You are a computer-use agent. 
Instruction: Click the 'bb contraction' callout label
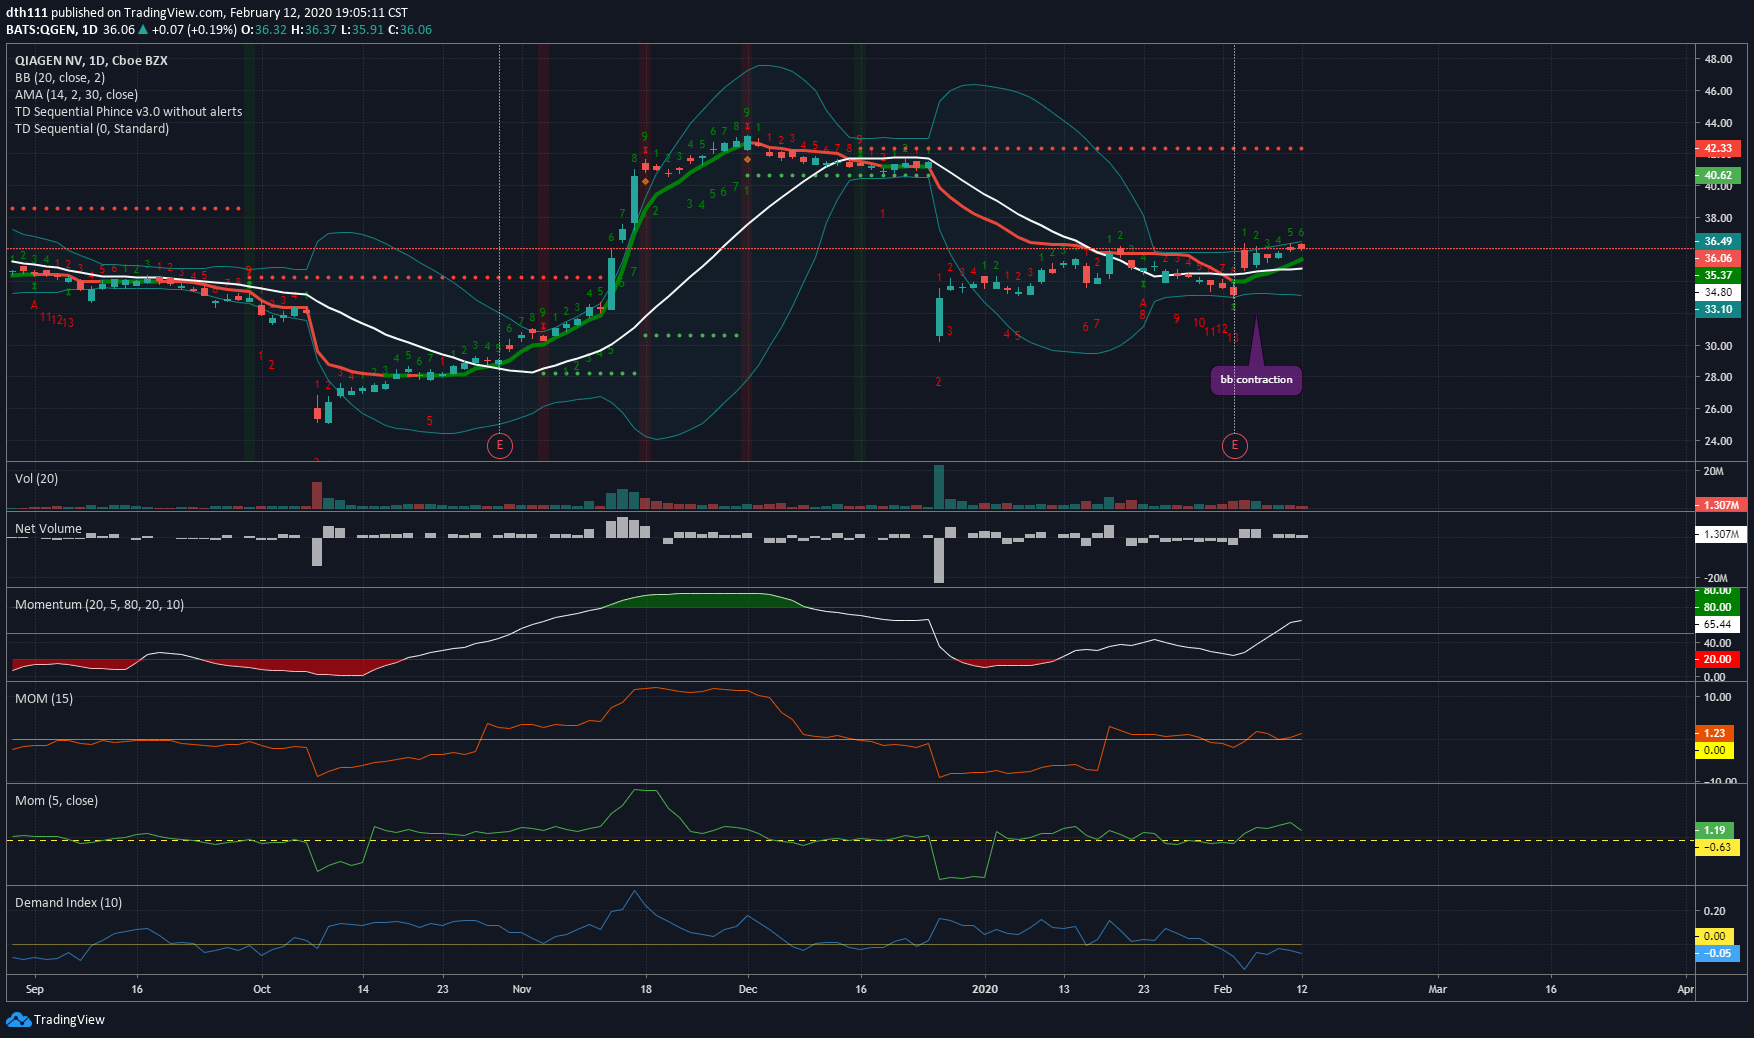coord(1256,380)
